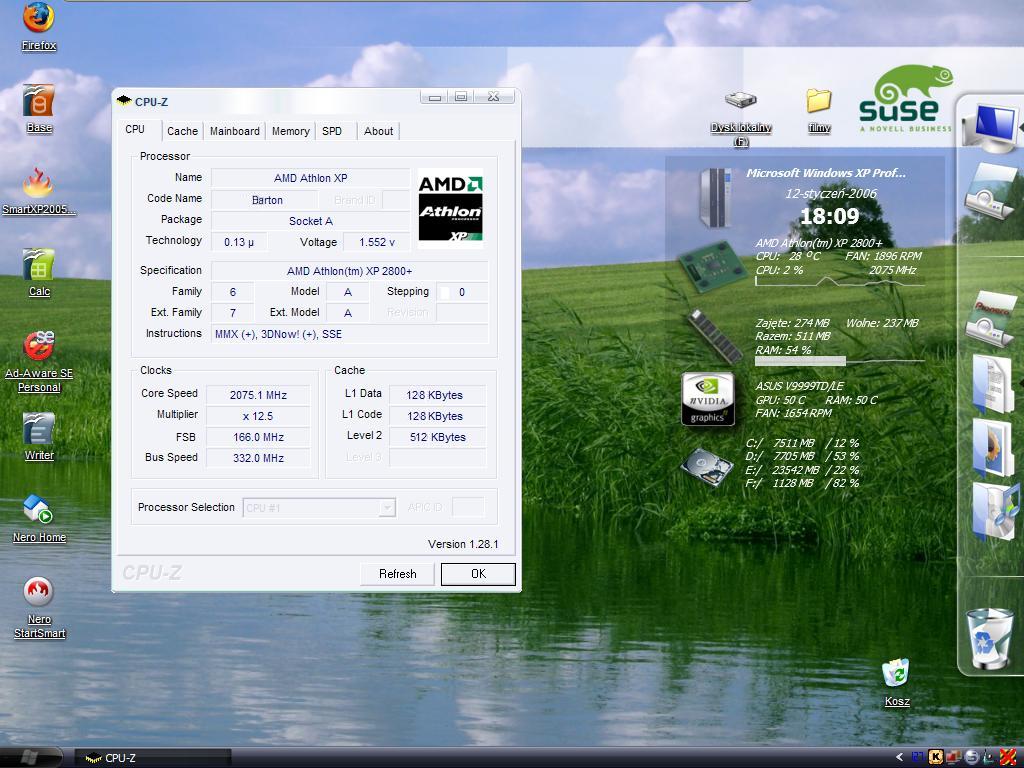Screen dimensions: 1024x768
Task: Click the Refresh button in CPU-Z
Action: click(397, 574)
